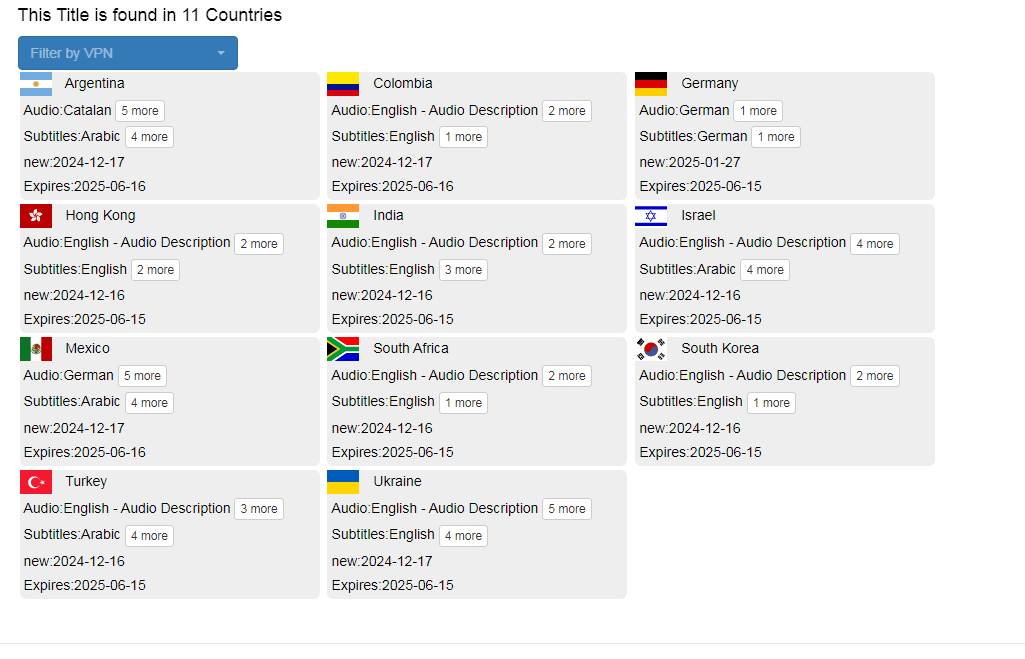This screenshot has height=659, width=1025.
Task: Expand Argentina's 5 more audio languages
Action: [140, 111]
